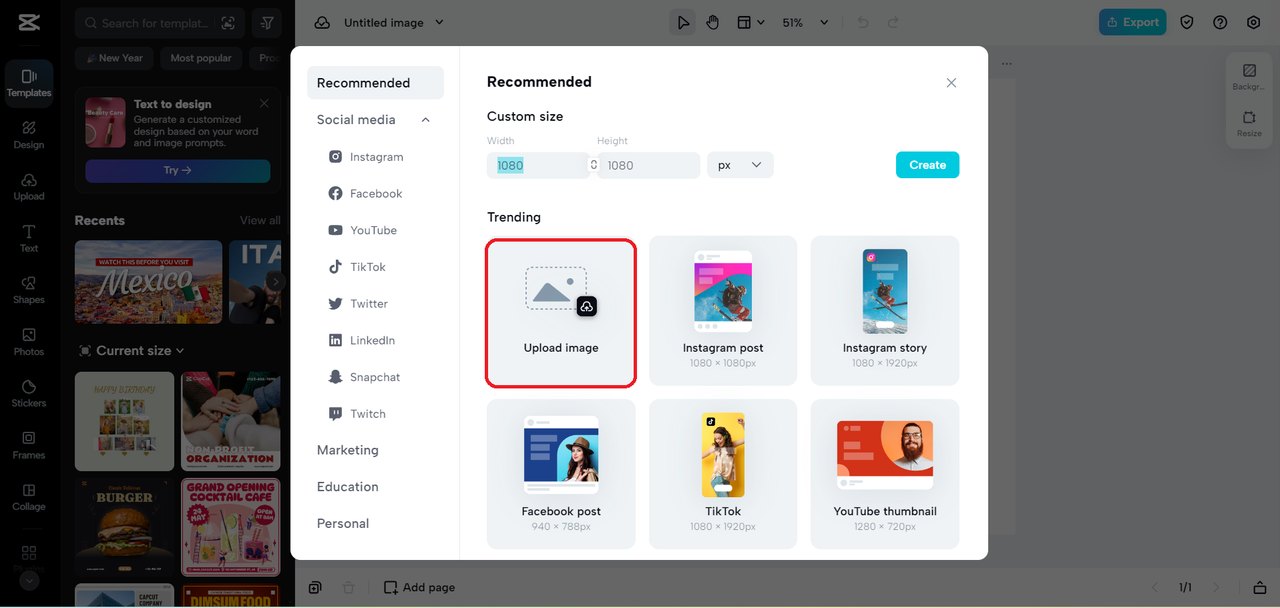Open the Background panel icon

pos(1249,77)
